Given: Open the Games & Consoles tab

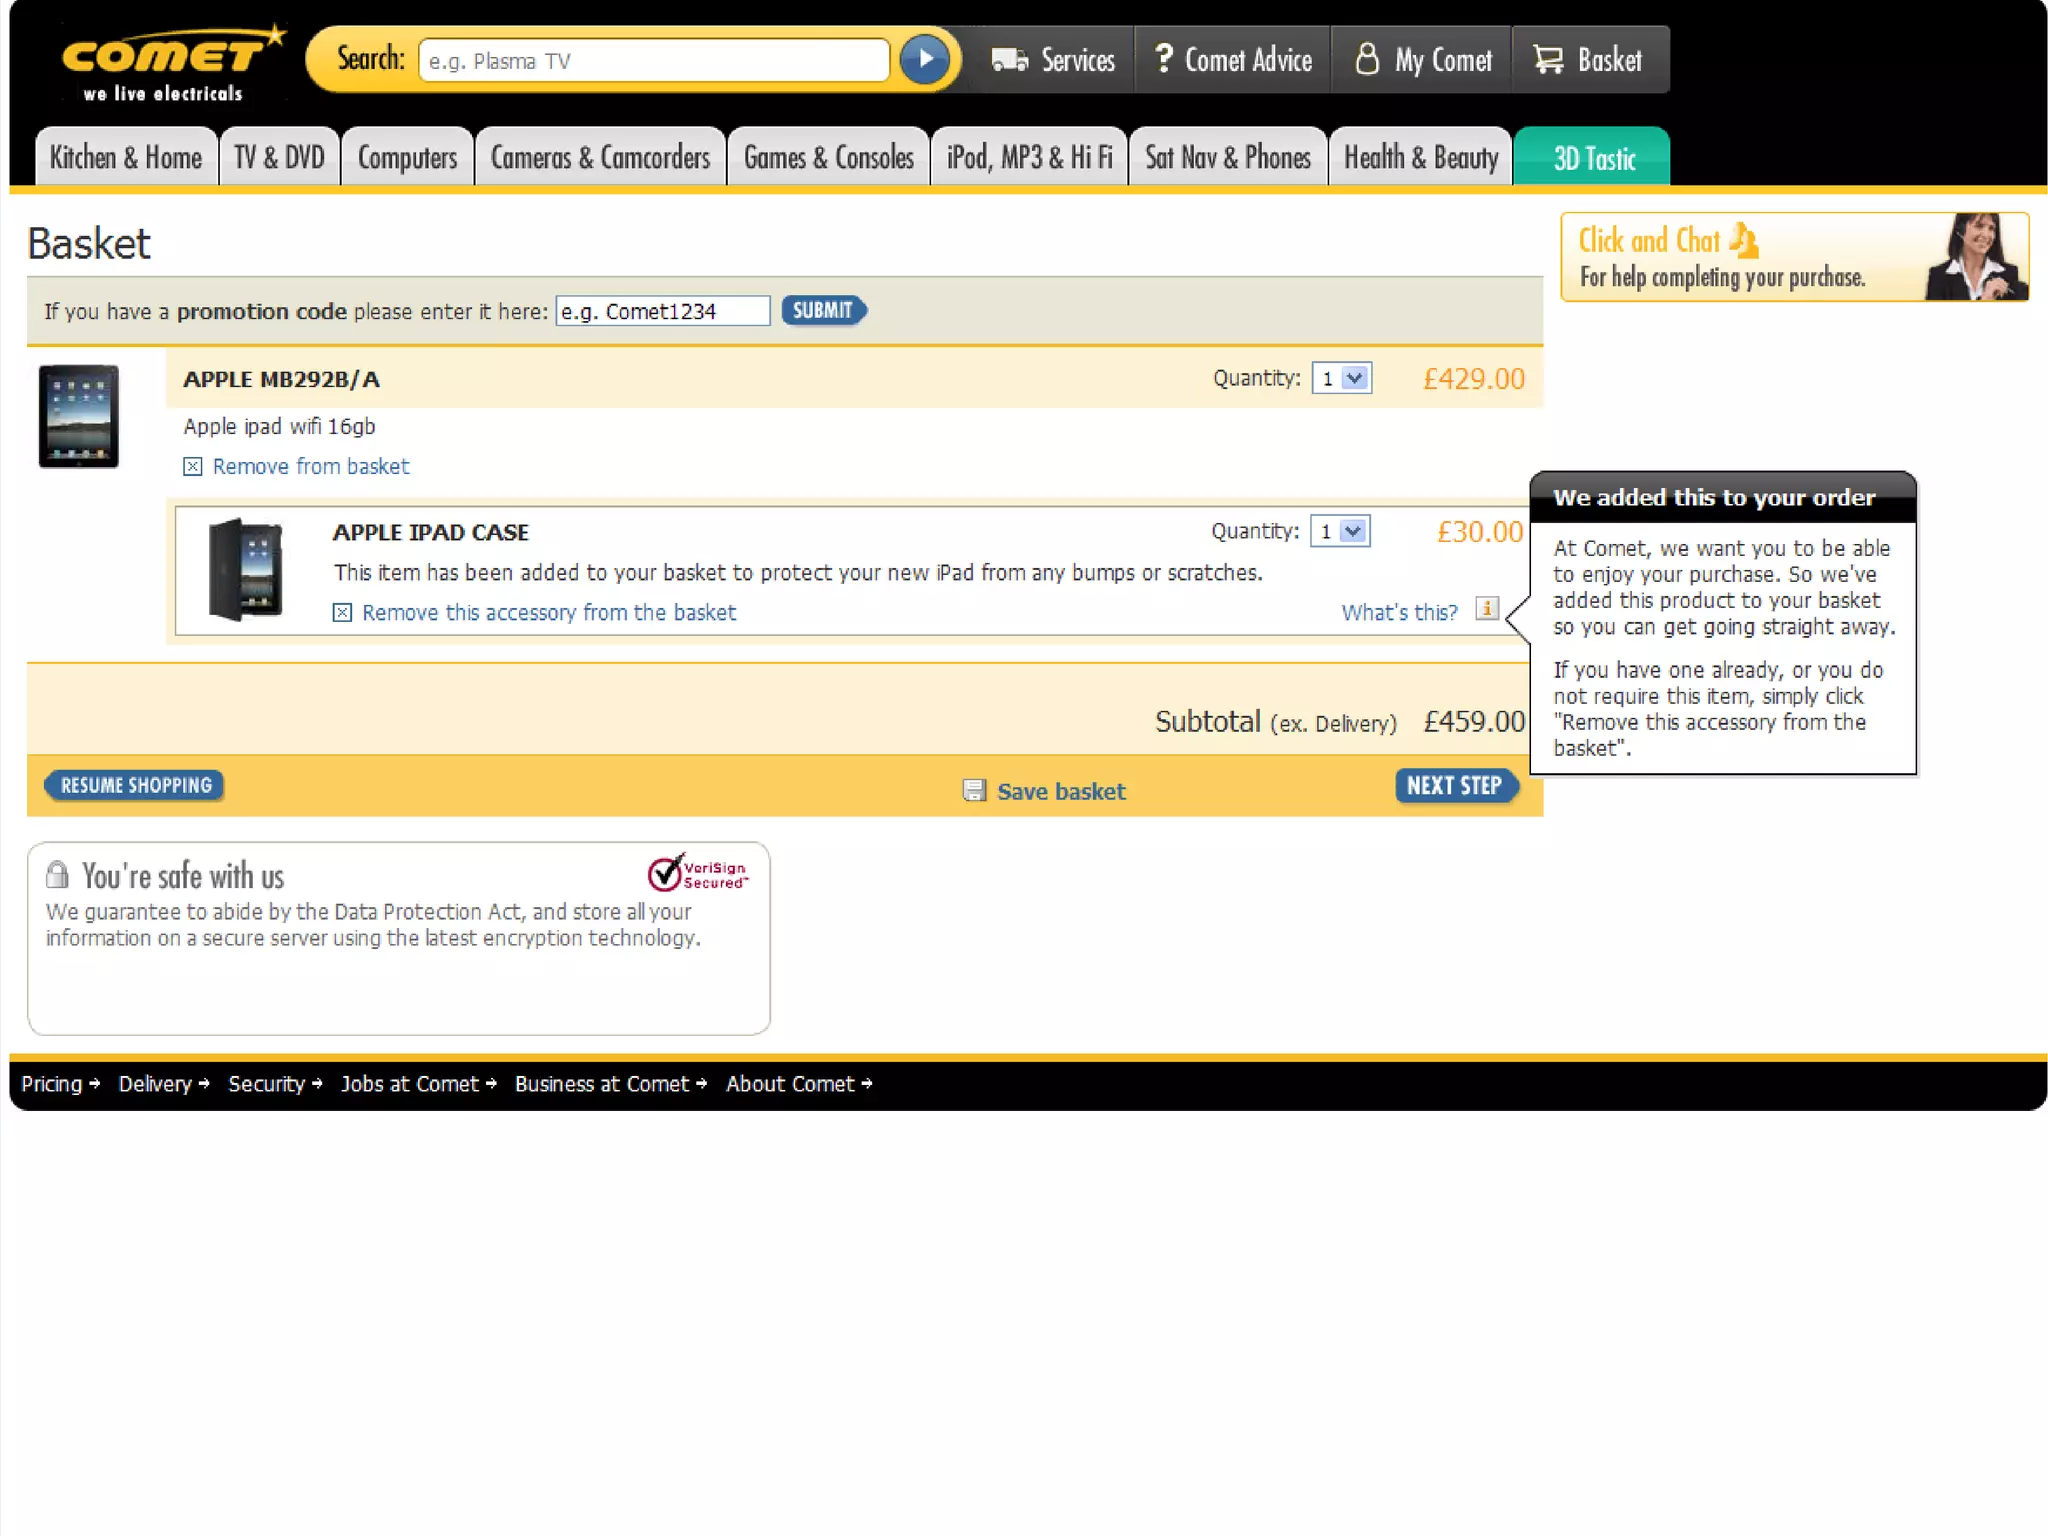Looking at the screenshot, I should 828,158.
